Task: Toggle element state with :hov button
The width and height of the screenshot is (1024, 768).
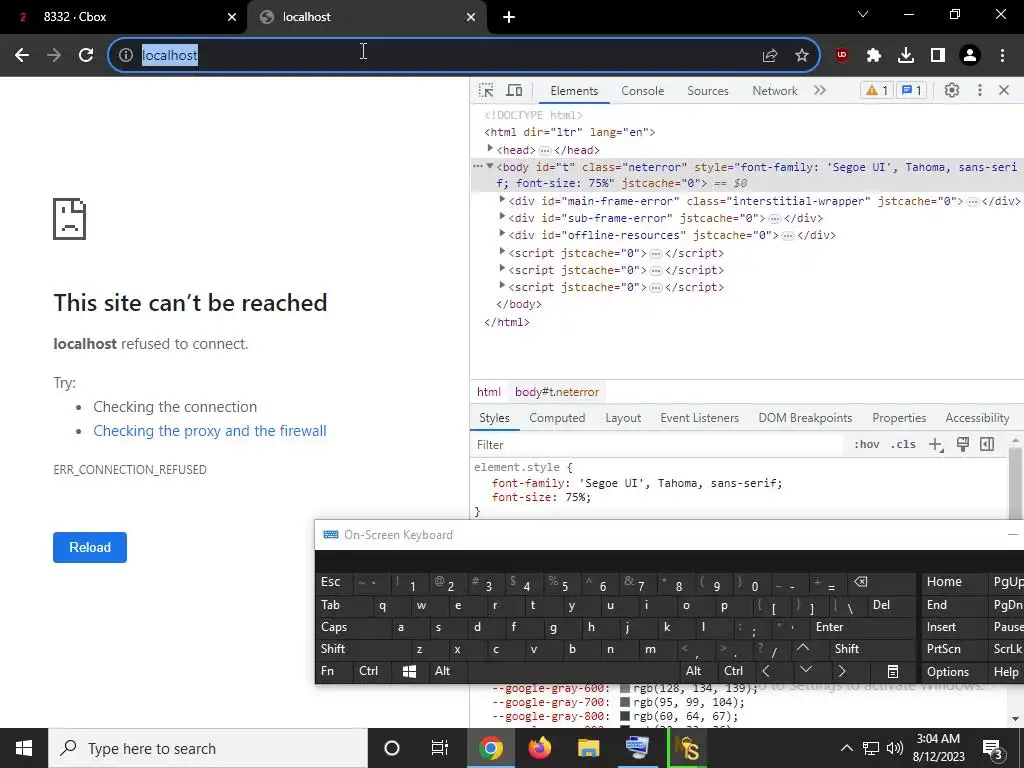Action: pos(867,445)
